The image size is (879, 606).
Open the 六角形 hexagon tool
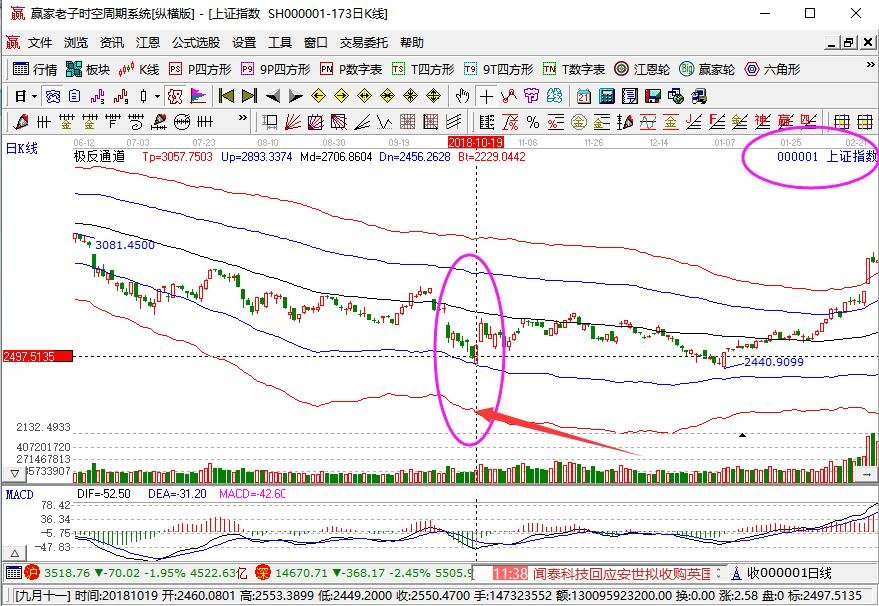tap(772, 70)
